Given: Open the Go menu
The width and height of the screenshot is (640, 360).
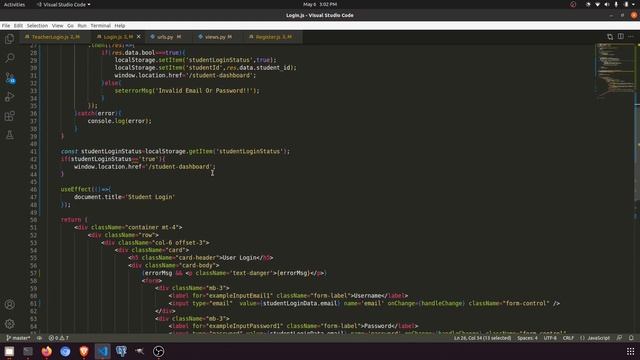Looking at the screenshot, I should (70, 25).
